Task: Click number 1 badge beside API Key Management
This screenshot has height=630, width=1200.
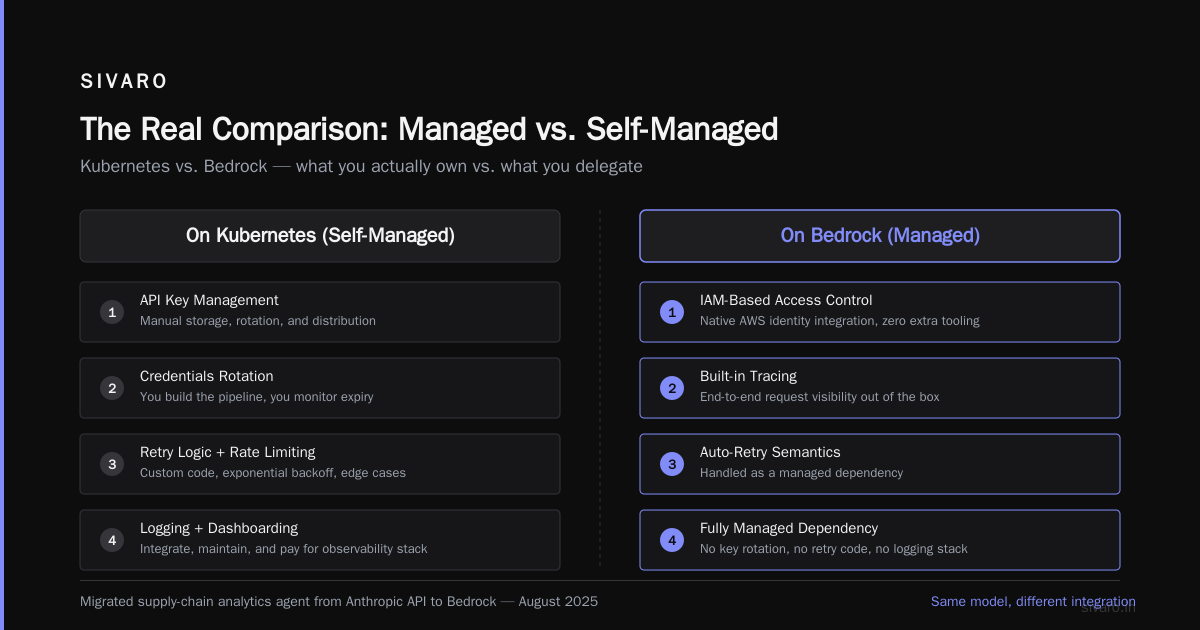Action: pos(112,312)
